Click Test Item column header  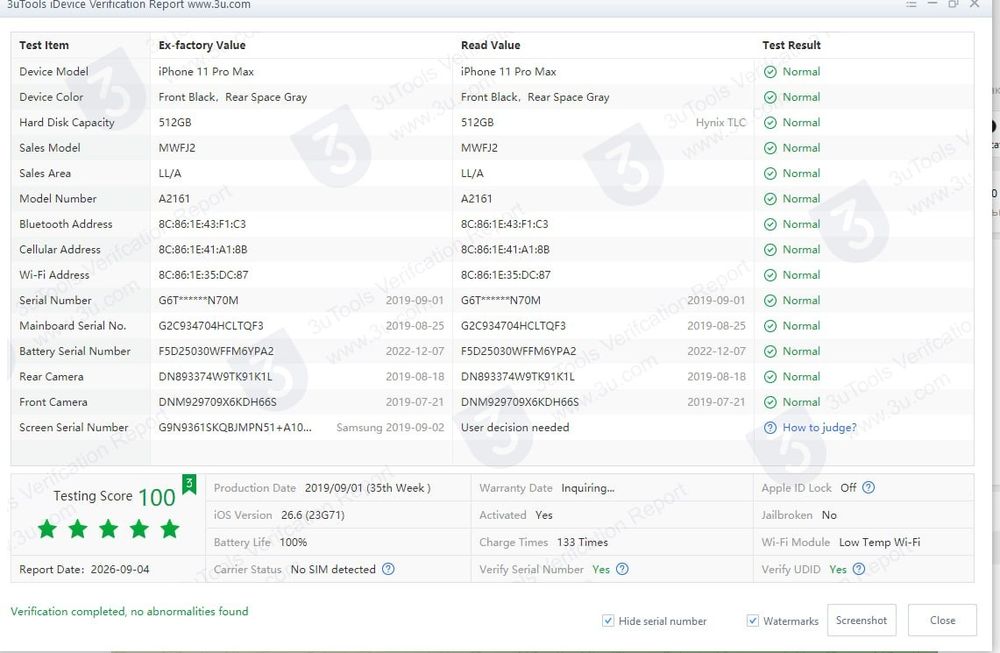click(x=44, y=45)
